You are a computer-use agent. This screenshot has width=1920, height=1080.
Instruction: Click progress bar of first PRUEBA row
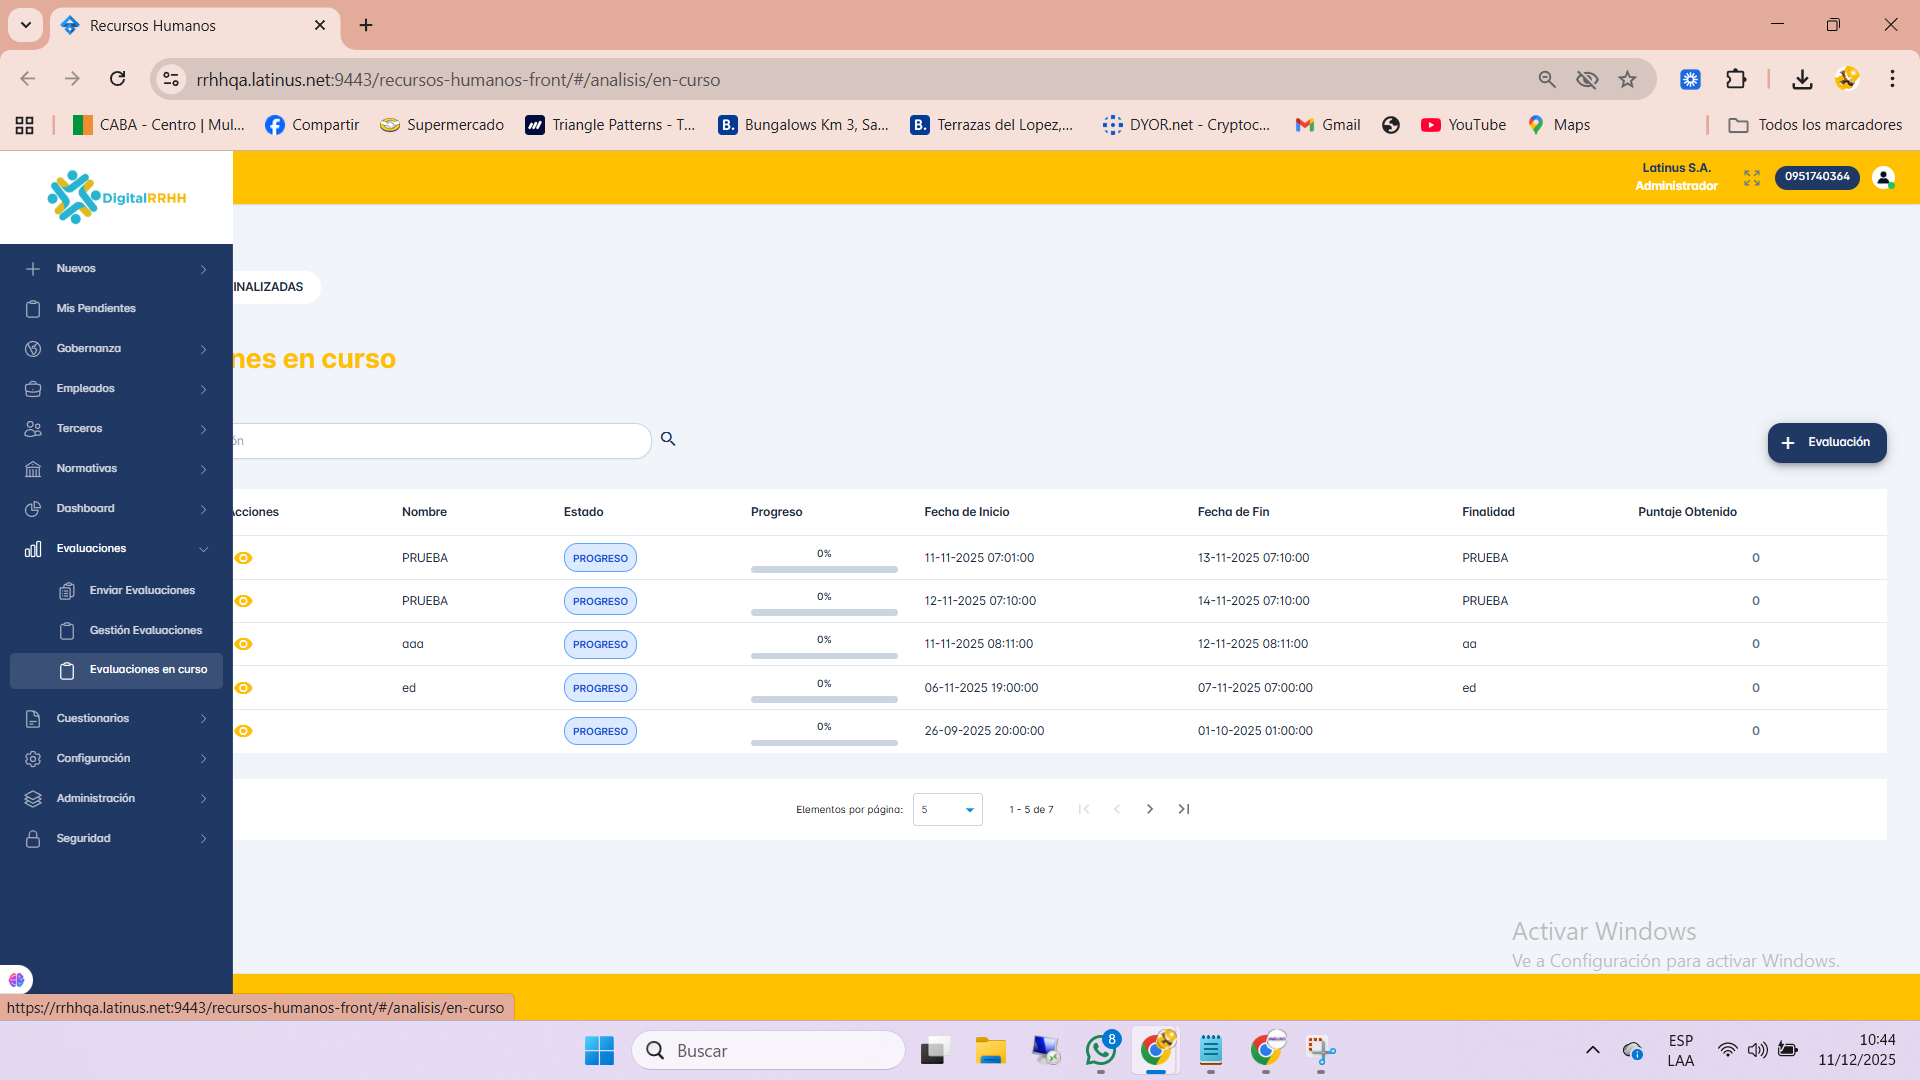point(824,569)
